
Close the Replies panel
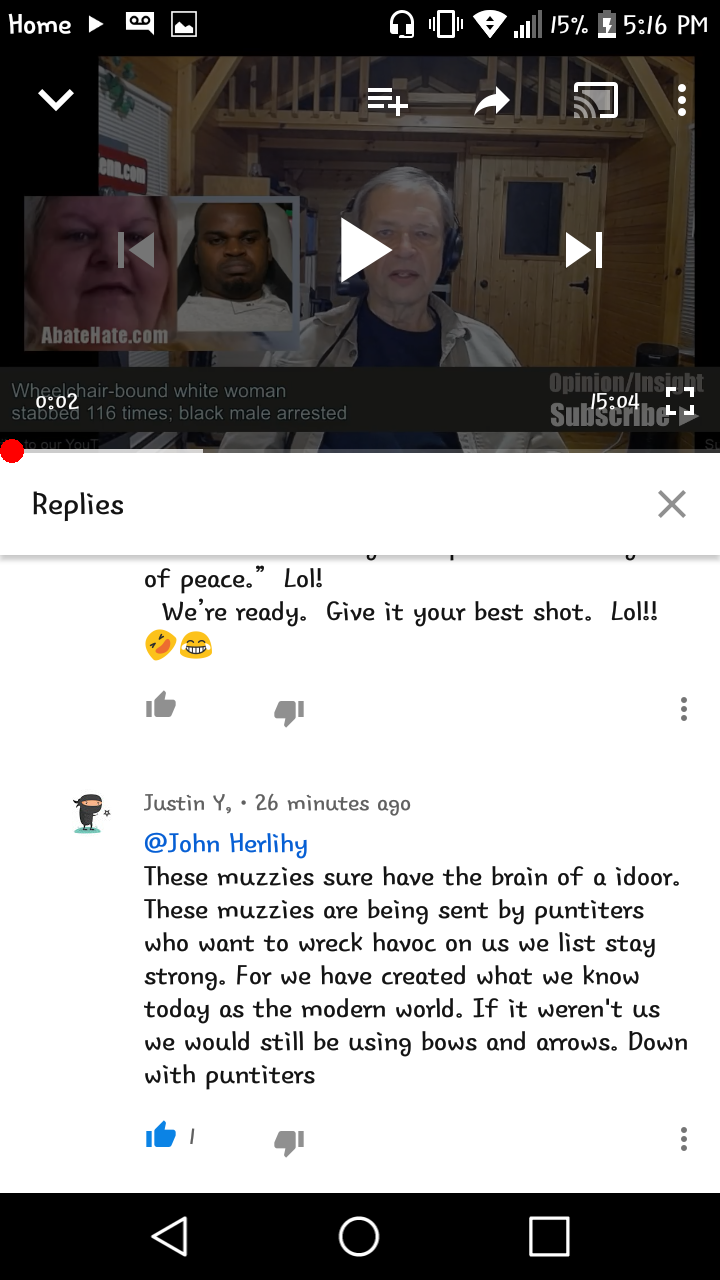point(672,504)
